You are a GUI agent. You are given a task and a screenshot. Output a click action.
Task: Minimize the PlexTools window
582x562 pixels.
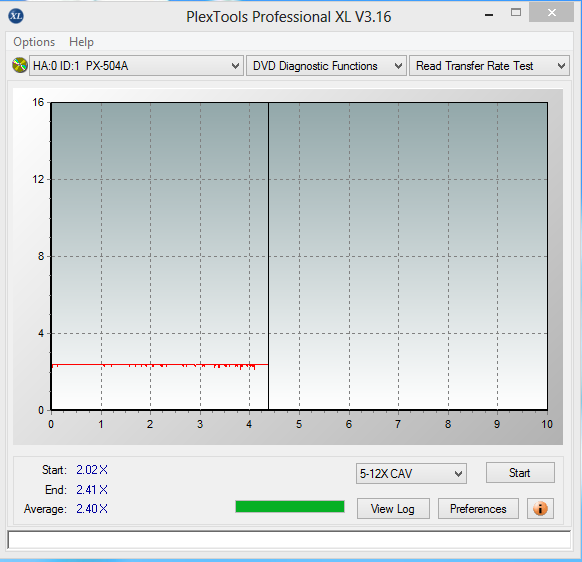tap(489, 15)
